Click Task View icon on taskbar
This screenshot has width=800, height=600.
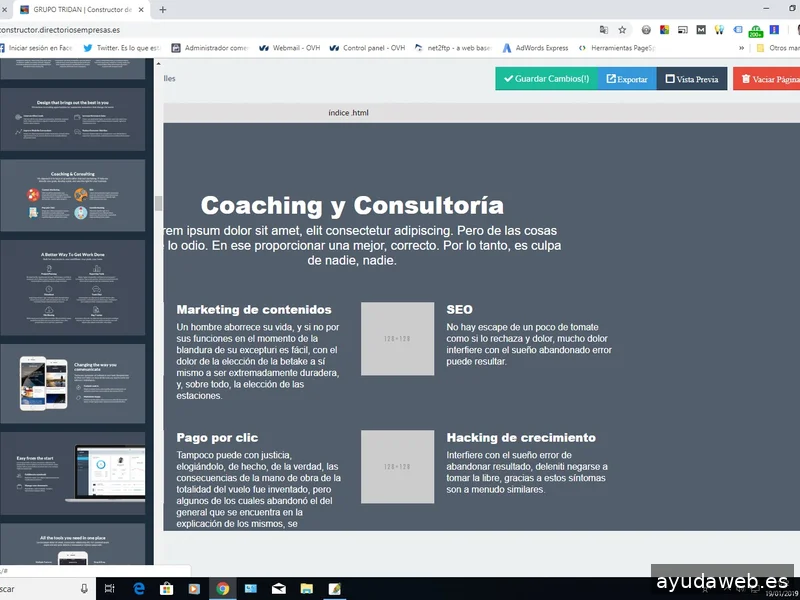[x=110, y=589]
